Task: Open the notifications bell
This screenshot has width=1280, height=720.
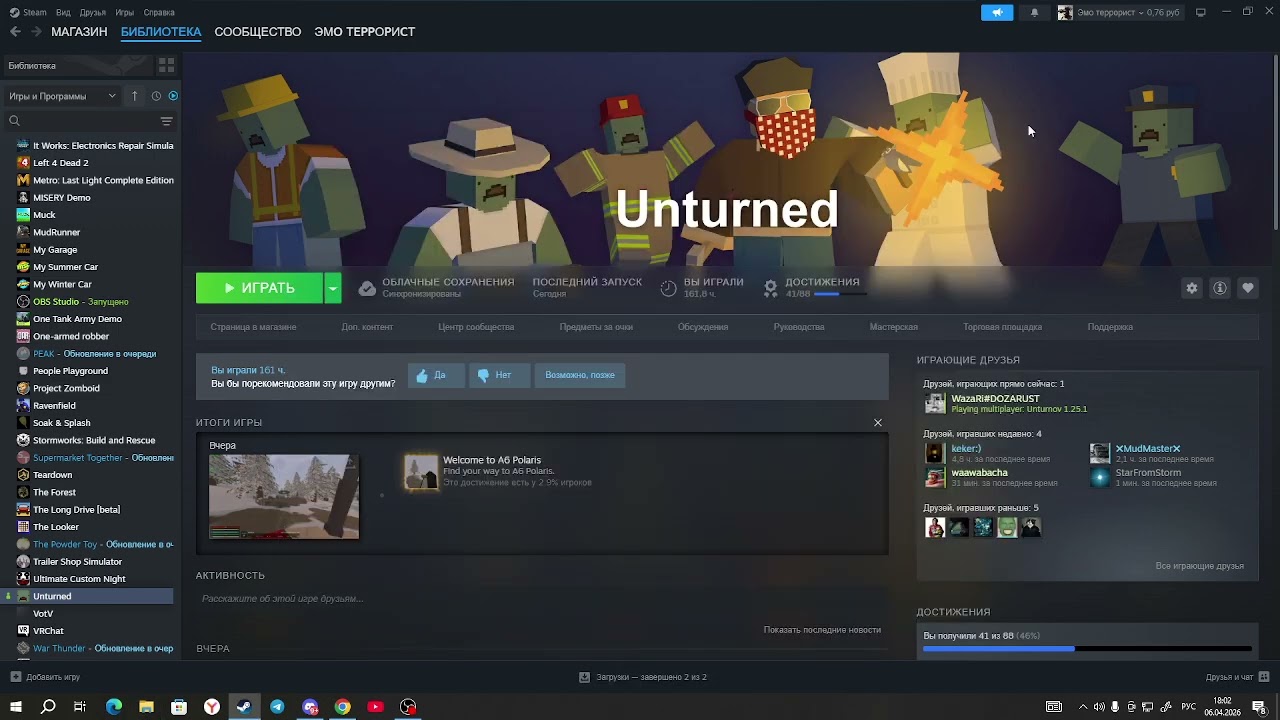Action: point(1034,12)
